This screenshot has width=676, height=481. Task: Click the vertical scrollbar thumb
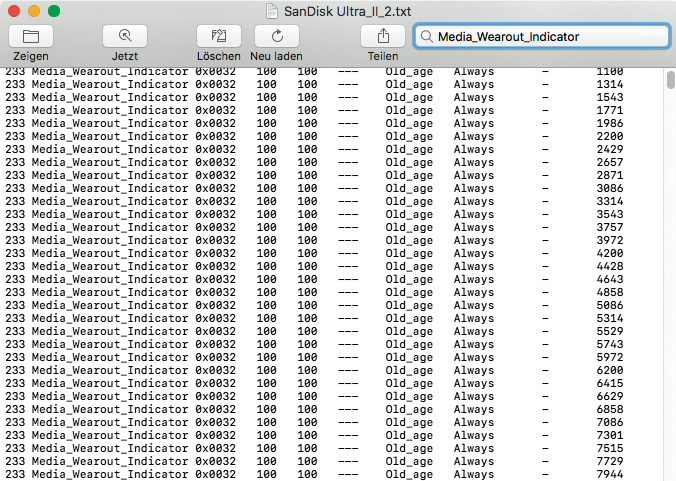[x=670, y=80]
